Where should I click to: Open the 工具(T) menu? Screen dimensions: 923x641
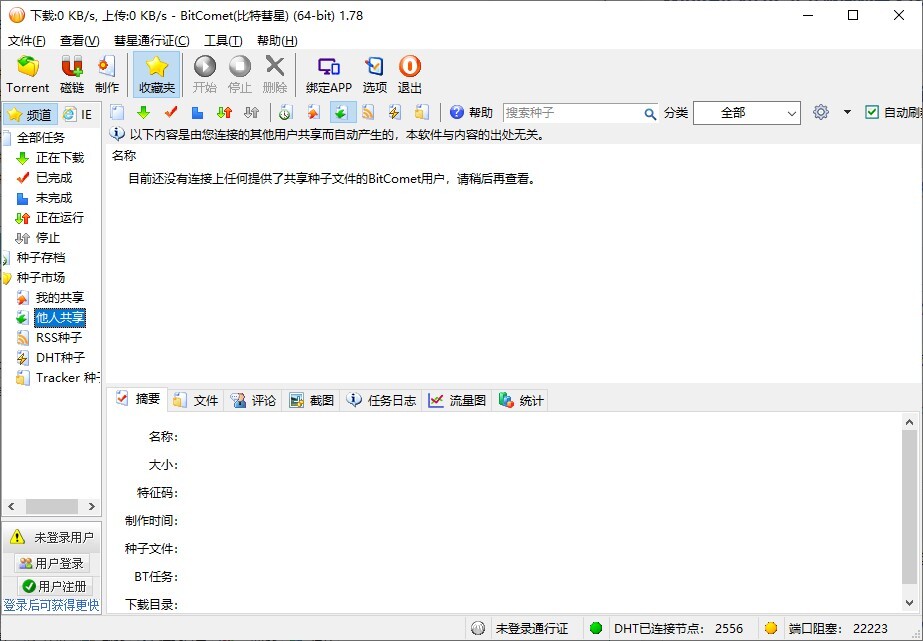coord(223,41)
